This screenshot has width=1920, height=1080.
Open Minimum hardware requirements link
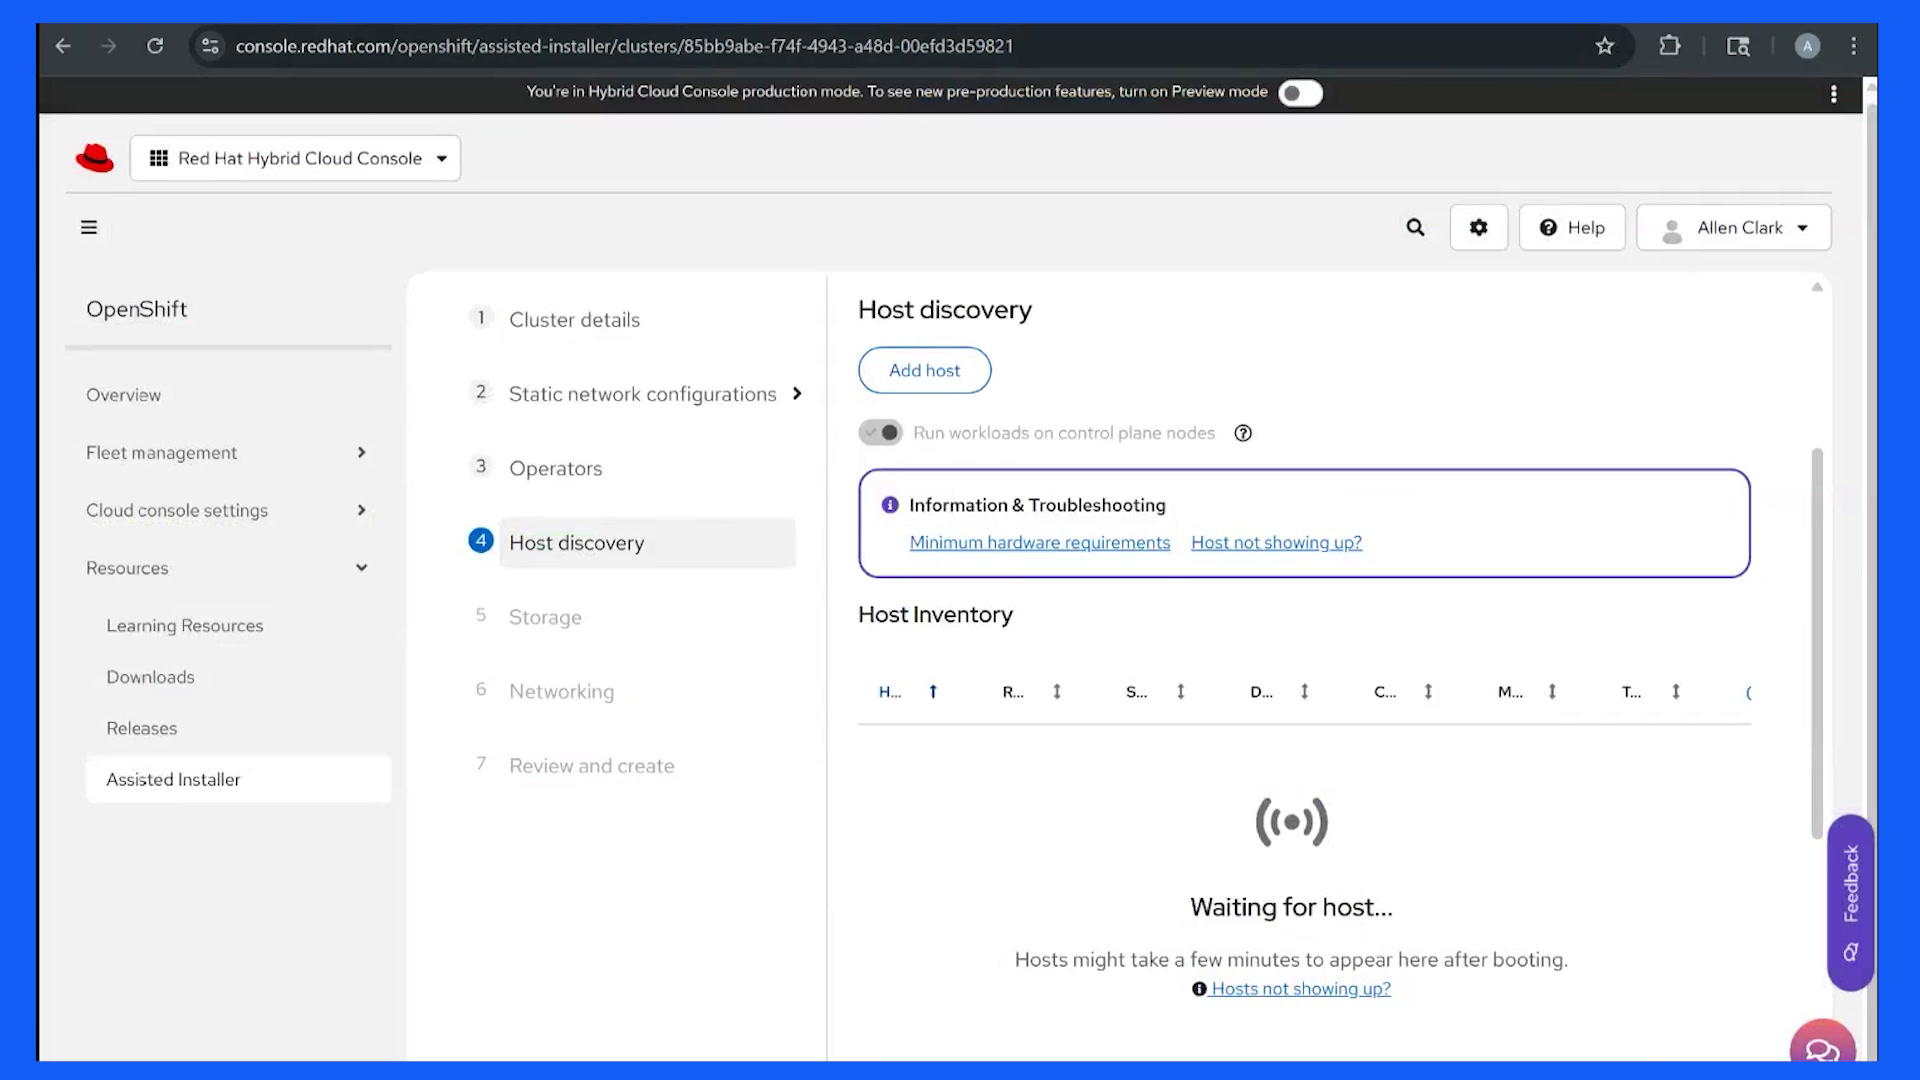1039,543
